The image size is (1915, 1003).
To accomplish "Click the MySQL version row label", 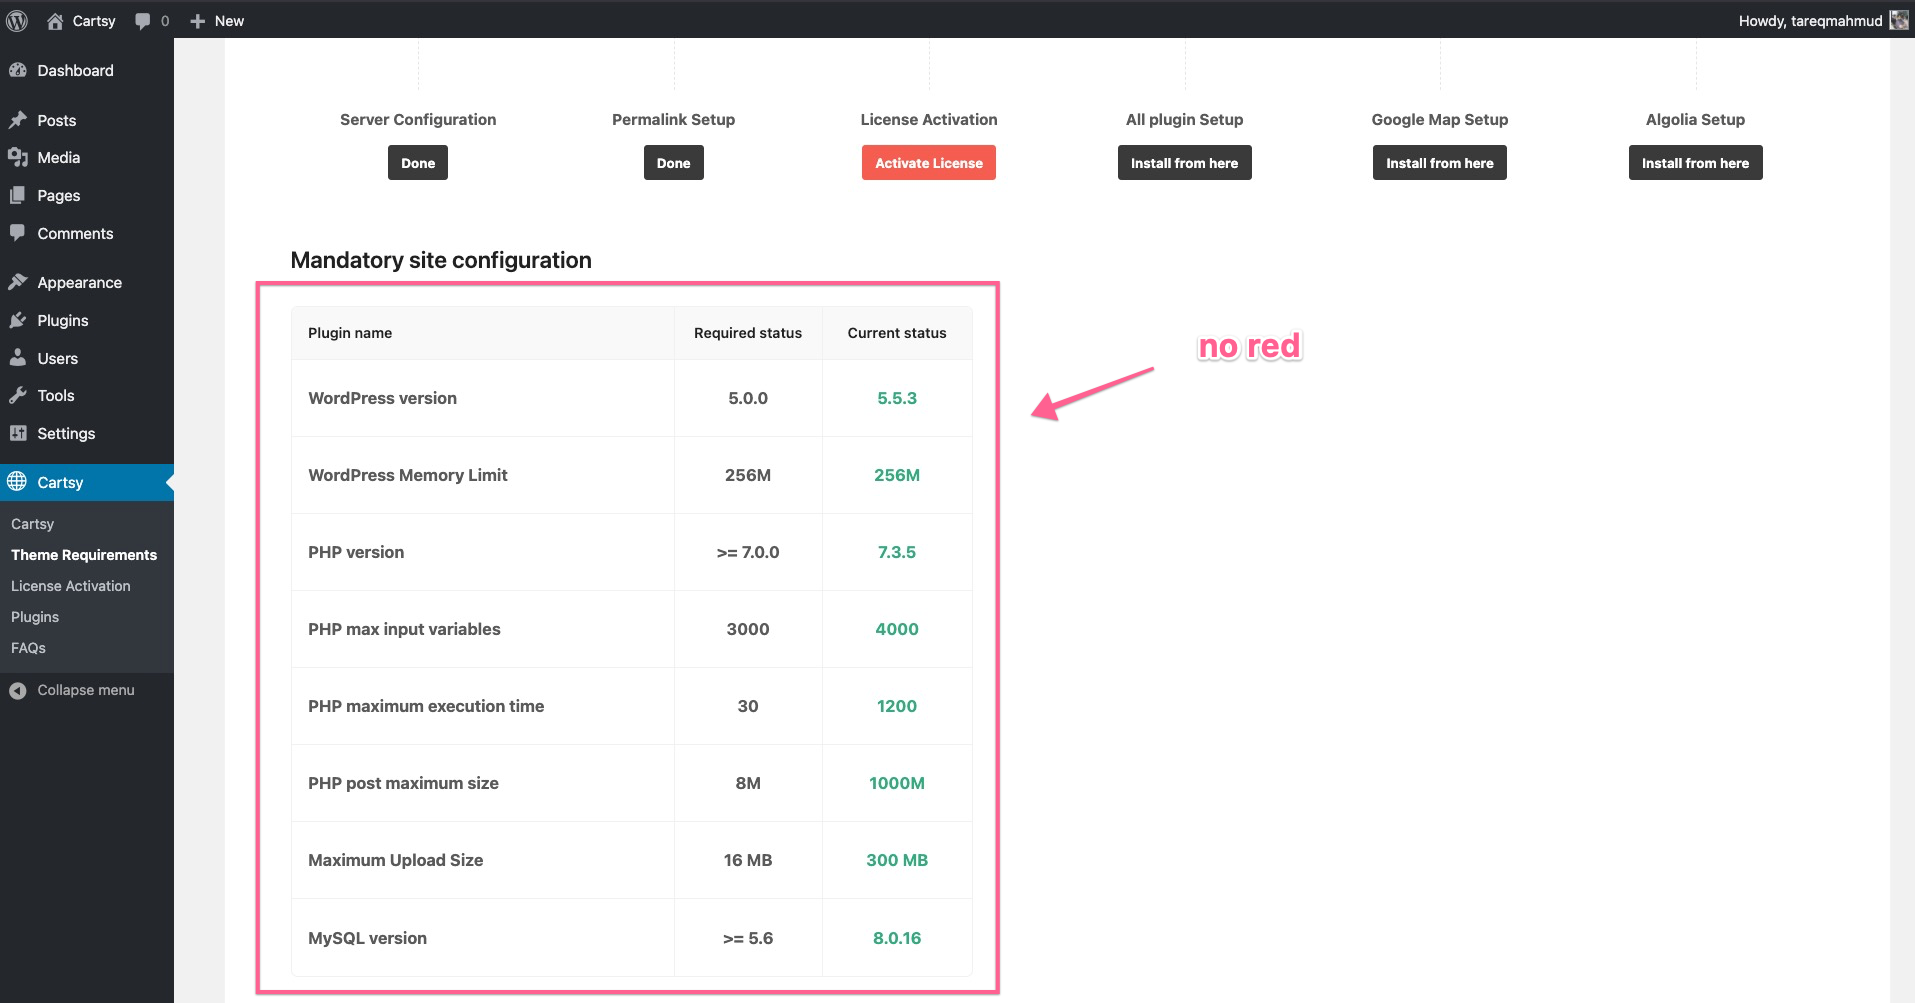I will [367, 938].
